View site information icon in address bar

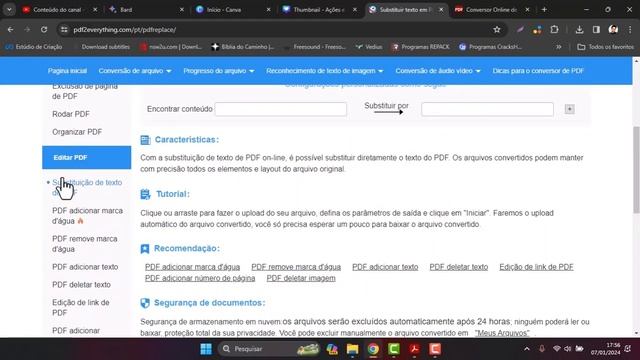(x=64, y=29)
